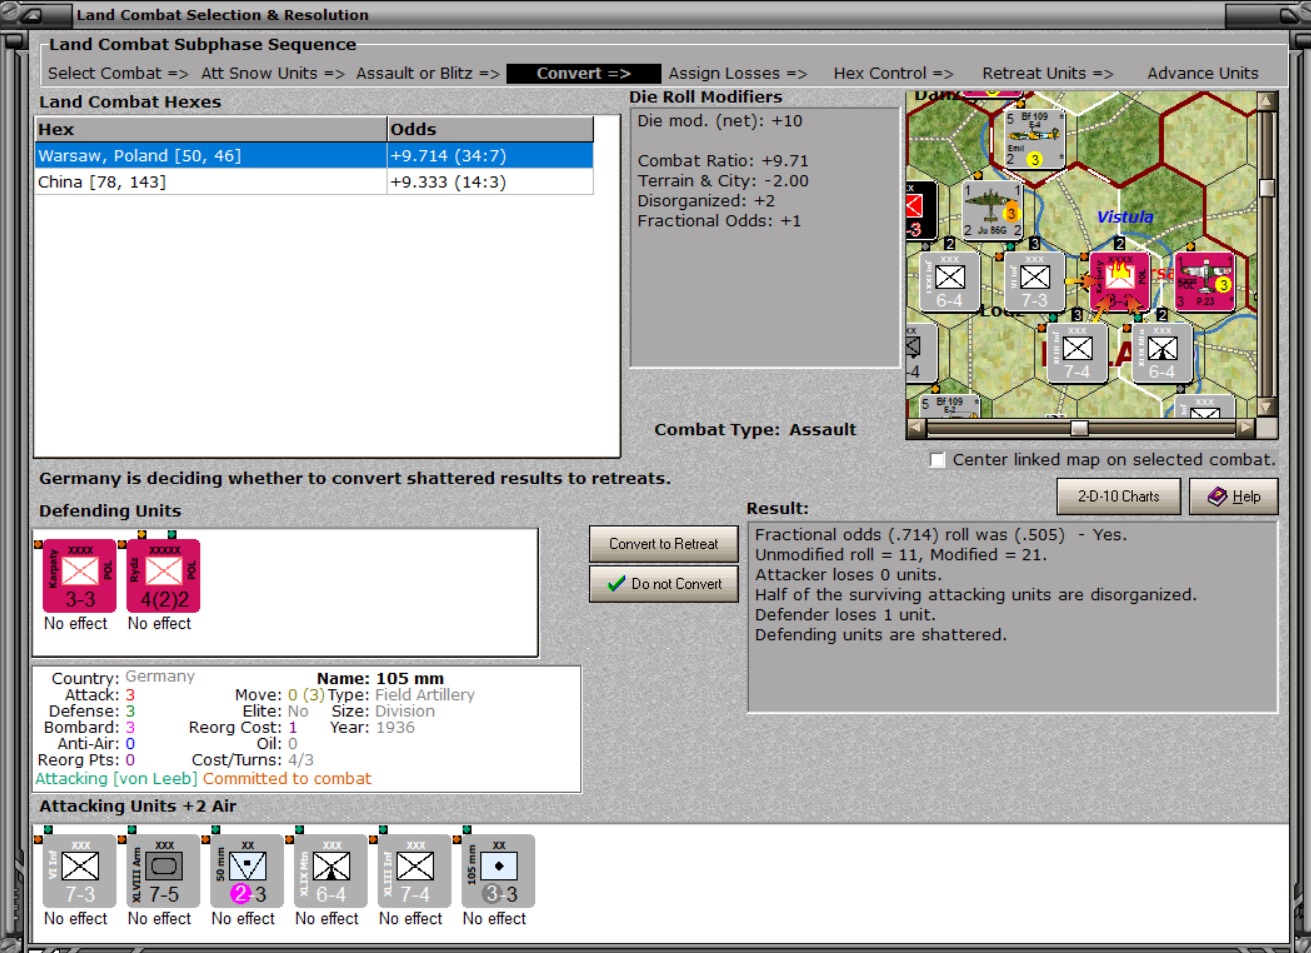The height and width of the screenshot is (953, 1311).
Task: Click the XIII Inf 7-4 corps on map
Action: click(1077, 353)
